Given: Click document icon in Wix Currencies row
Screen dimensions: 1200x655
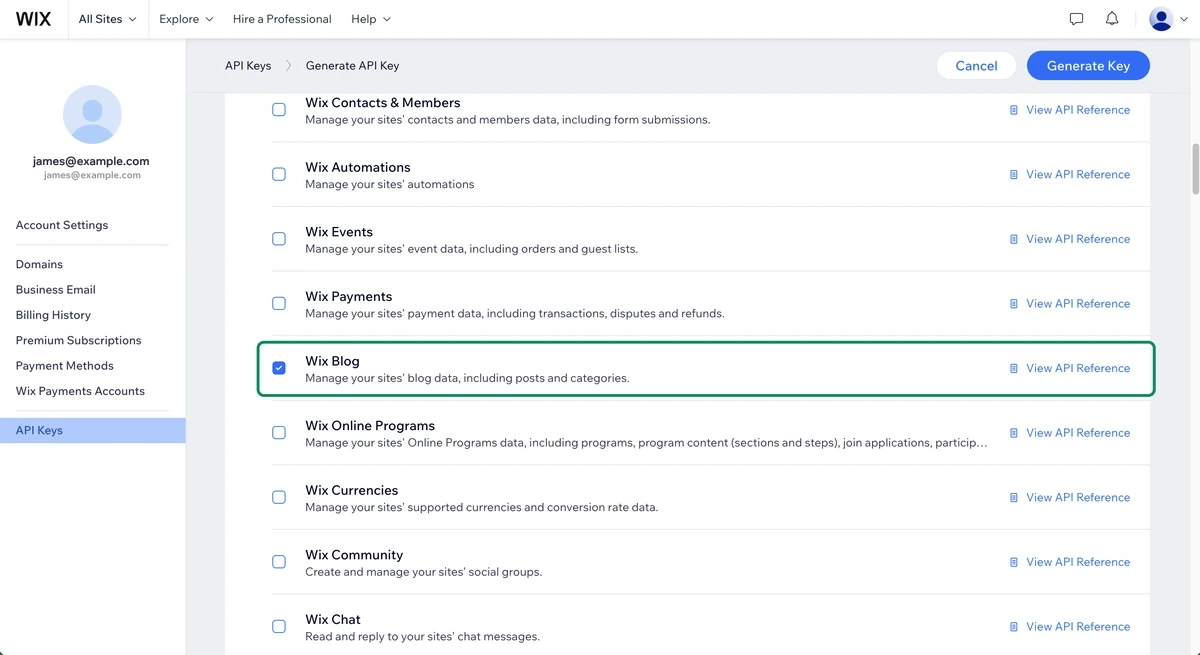Looking at the screenshot, I should pos(1014,498).
